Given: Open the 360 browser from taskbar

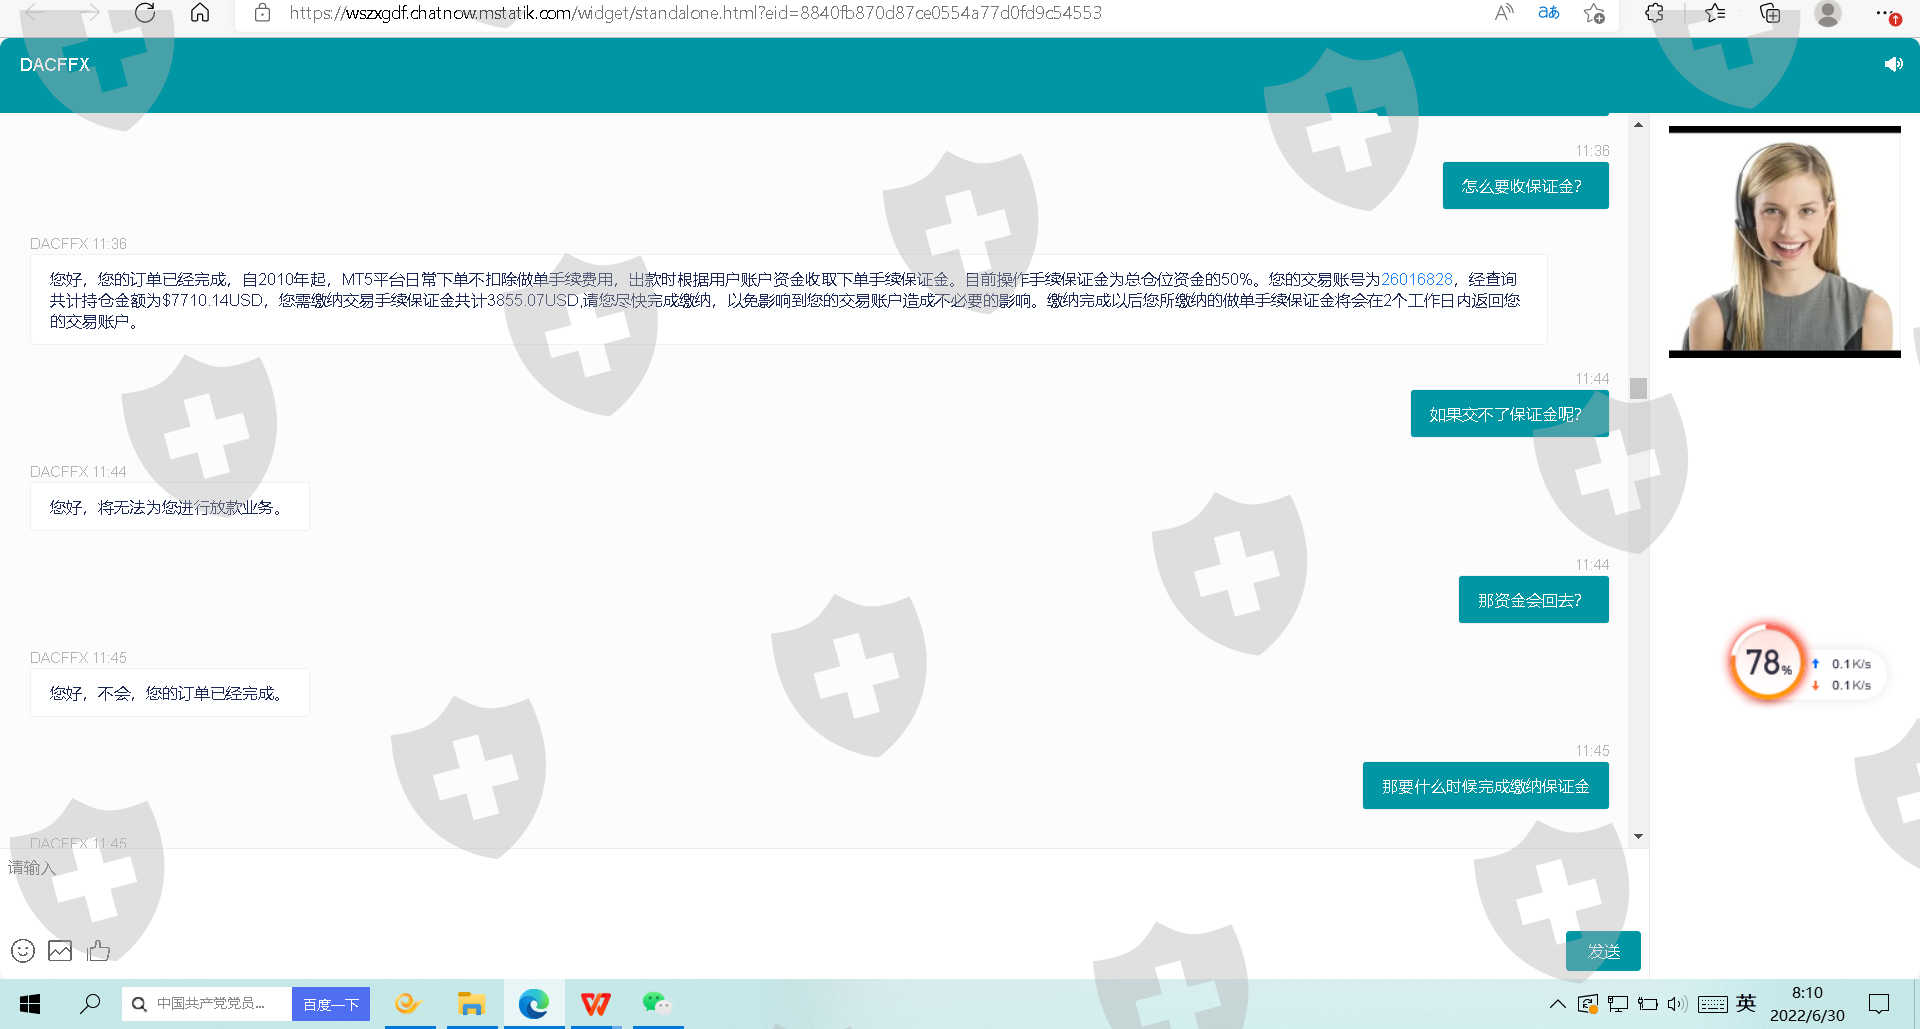Looking at the screenshot, I should (407, 1004).
